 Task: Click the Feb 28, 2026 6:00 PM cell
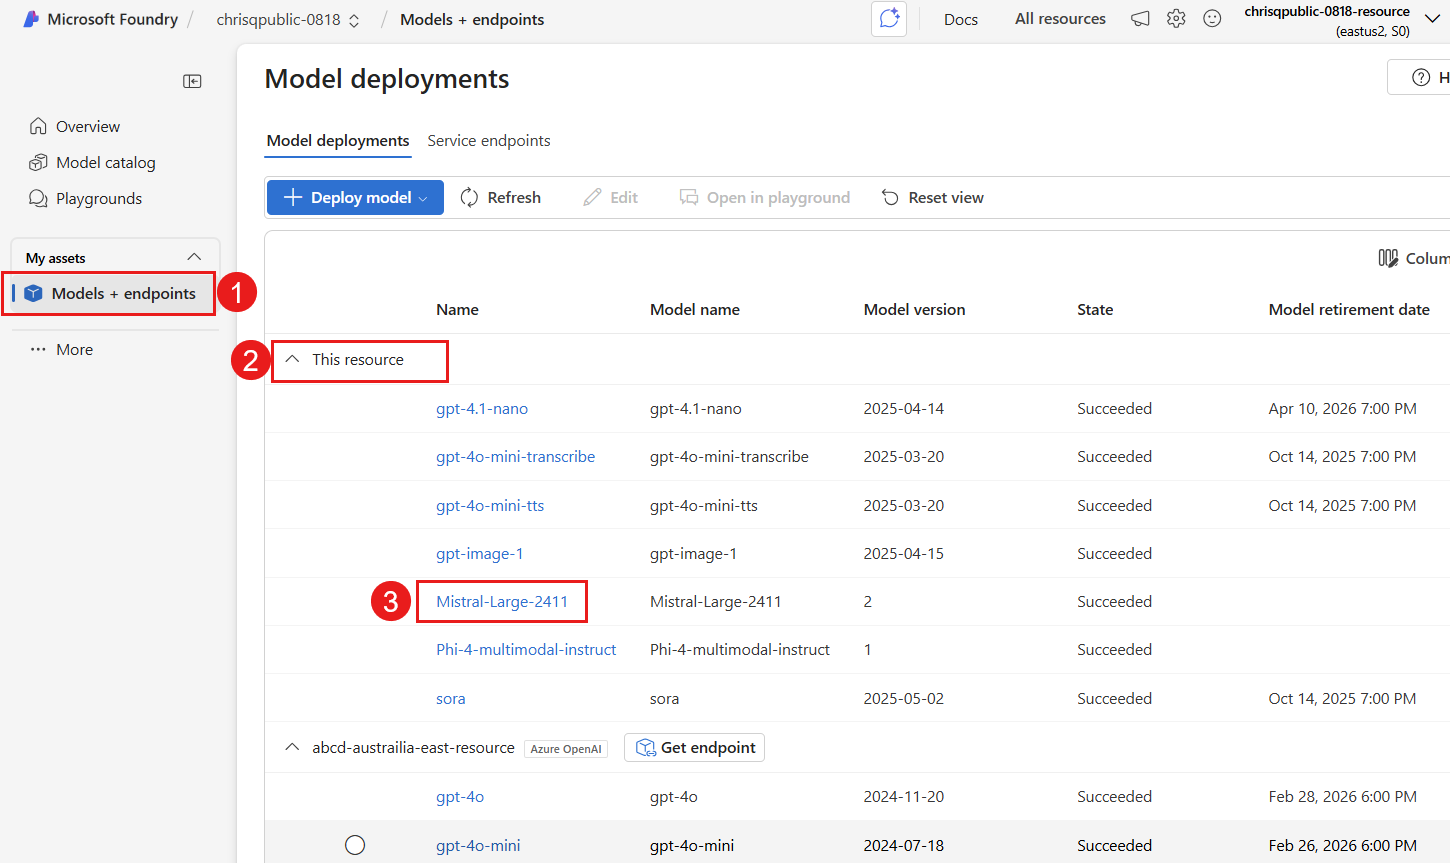tap(1342, 796)
